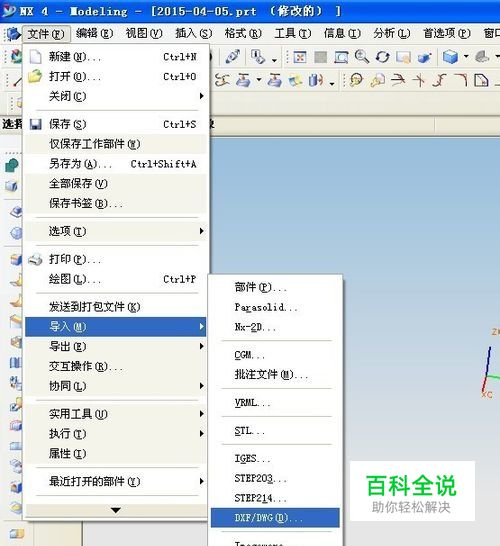Choose 绘图(L) in the File menu

(116, 279)
